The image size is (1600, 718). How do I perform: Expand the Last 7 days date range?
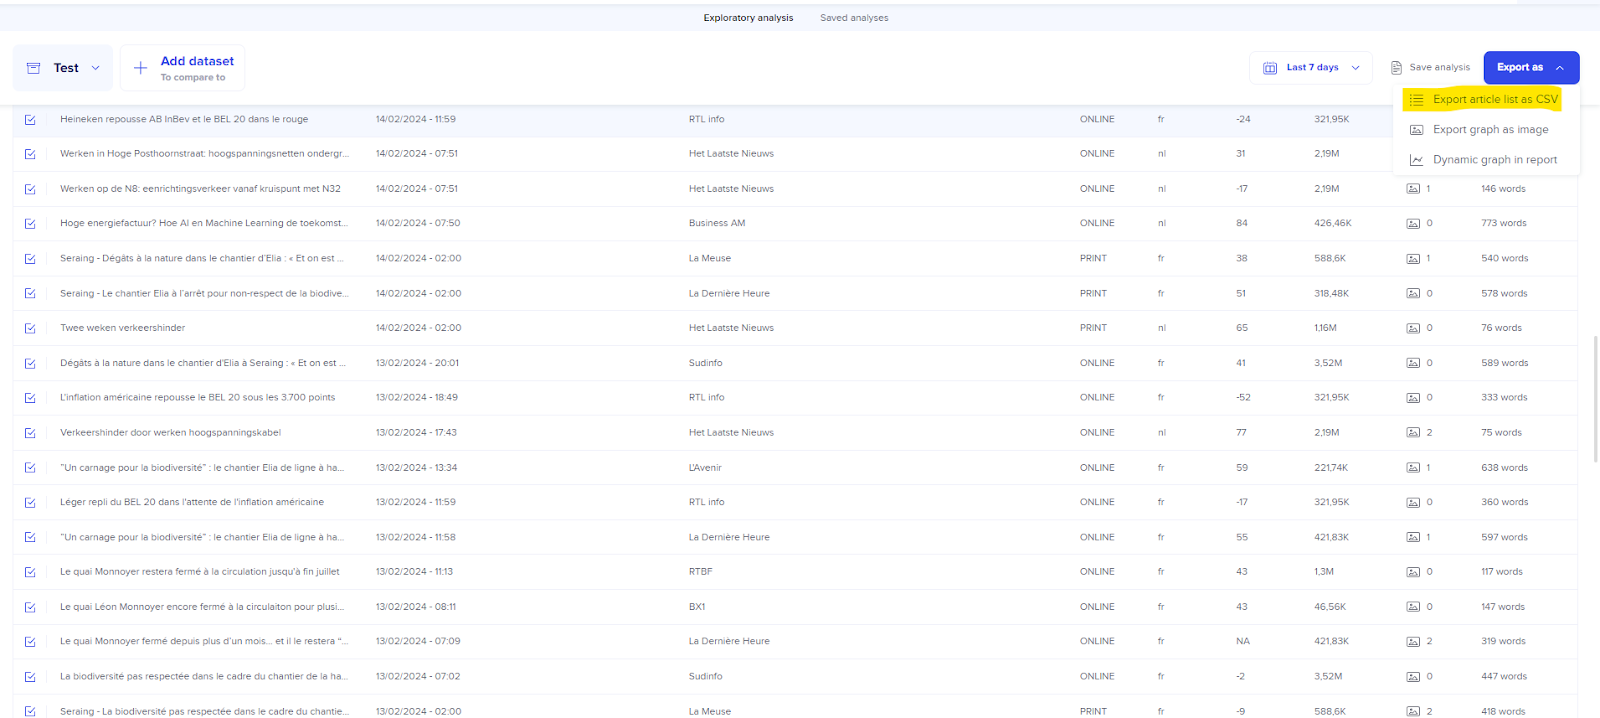coord(1311,68)
